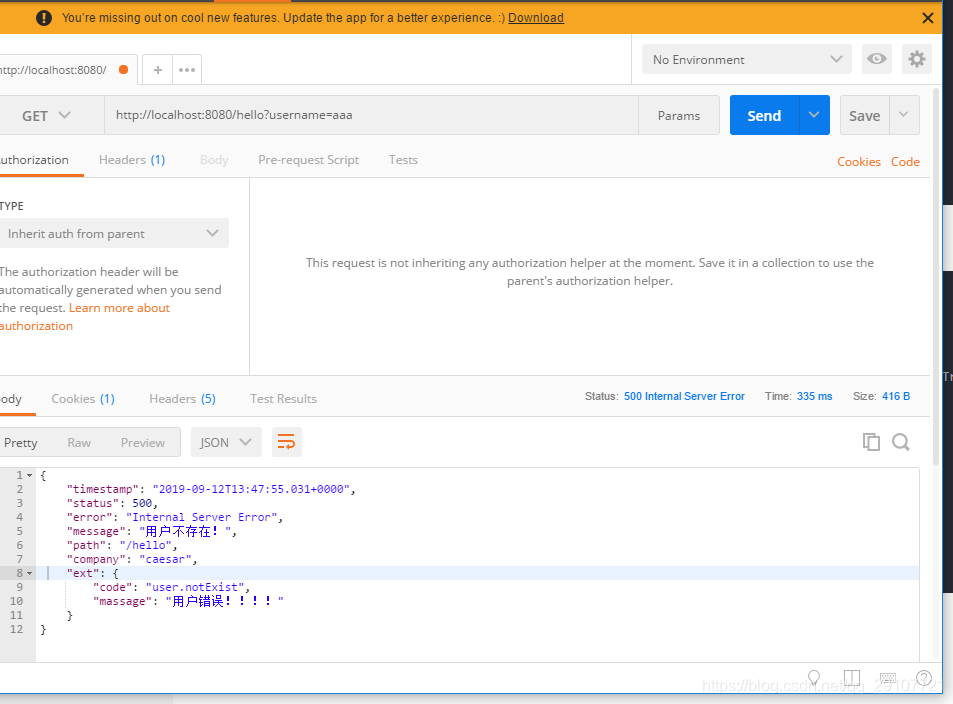Click the "user.notExist" code value
Image resolution: width=953 pixels, height=704 pixels.
(x=194, y=587)
